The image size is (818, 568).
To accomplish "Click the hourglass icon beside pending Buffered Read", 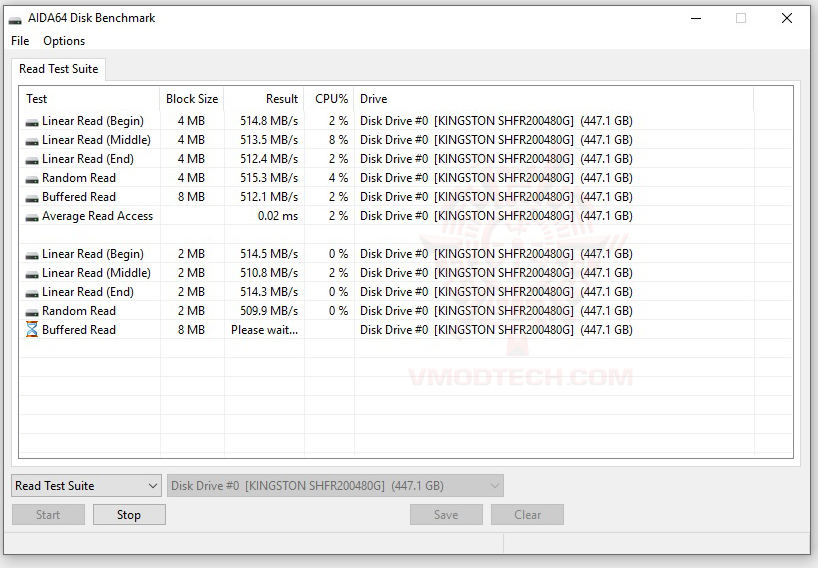I will click(32, 329).
